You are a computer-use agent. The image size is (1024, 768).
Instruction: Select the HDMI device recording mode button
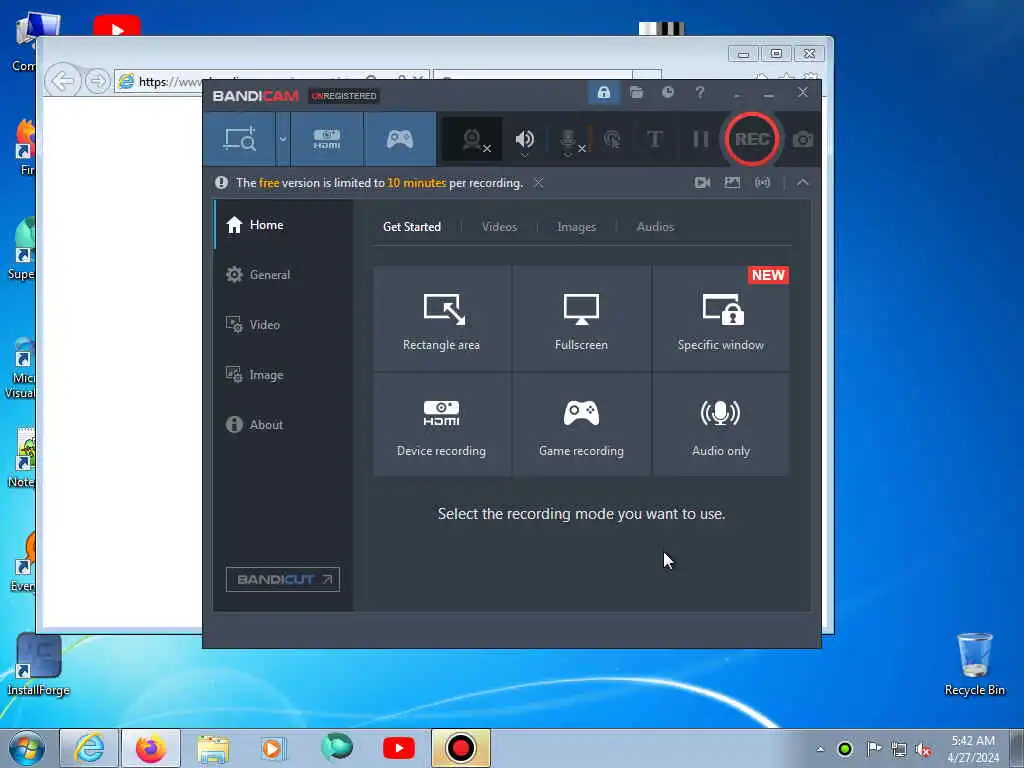pyautogui.click(x=327, y=139)
